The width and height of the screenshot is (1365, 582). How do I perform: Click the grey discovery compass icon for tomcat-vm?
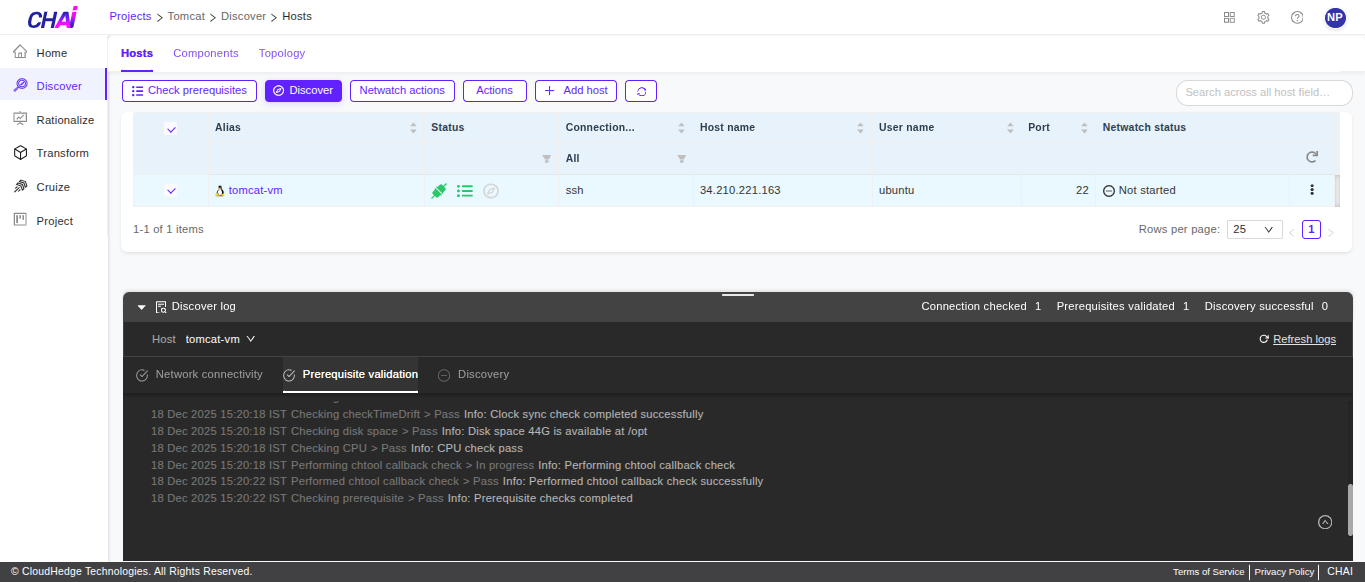(491, 190)
